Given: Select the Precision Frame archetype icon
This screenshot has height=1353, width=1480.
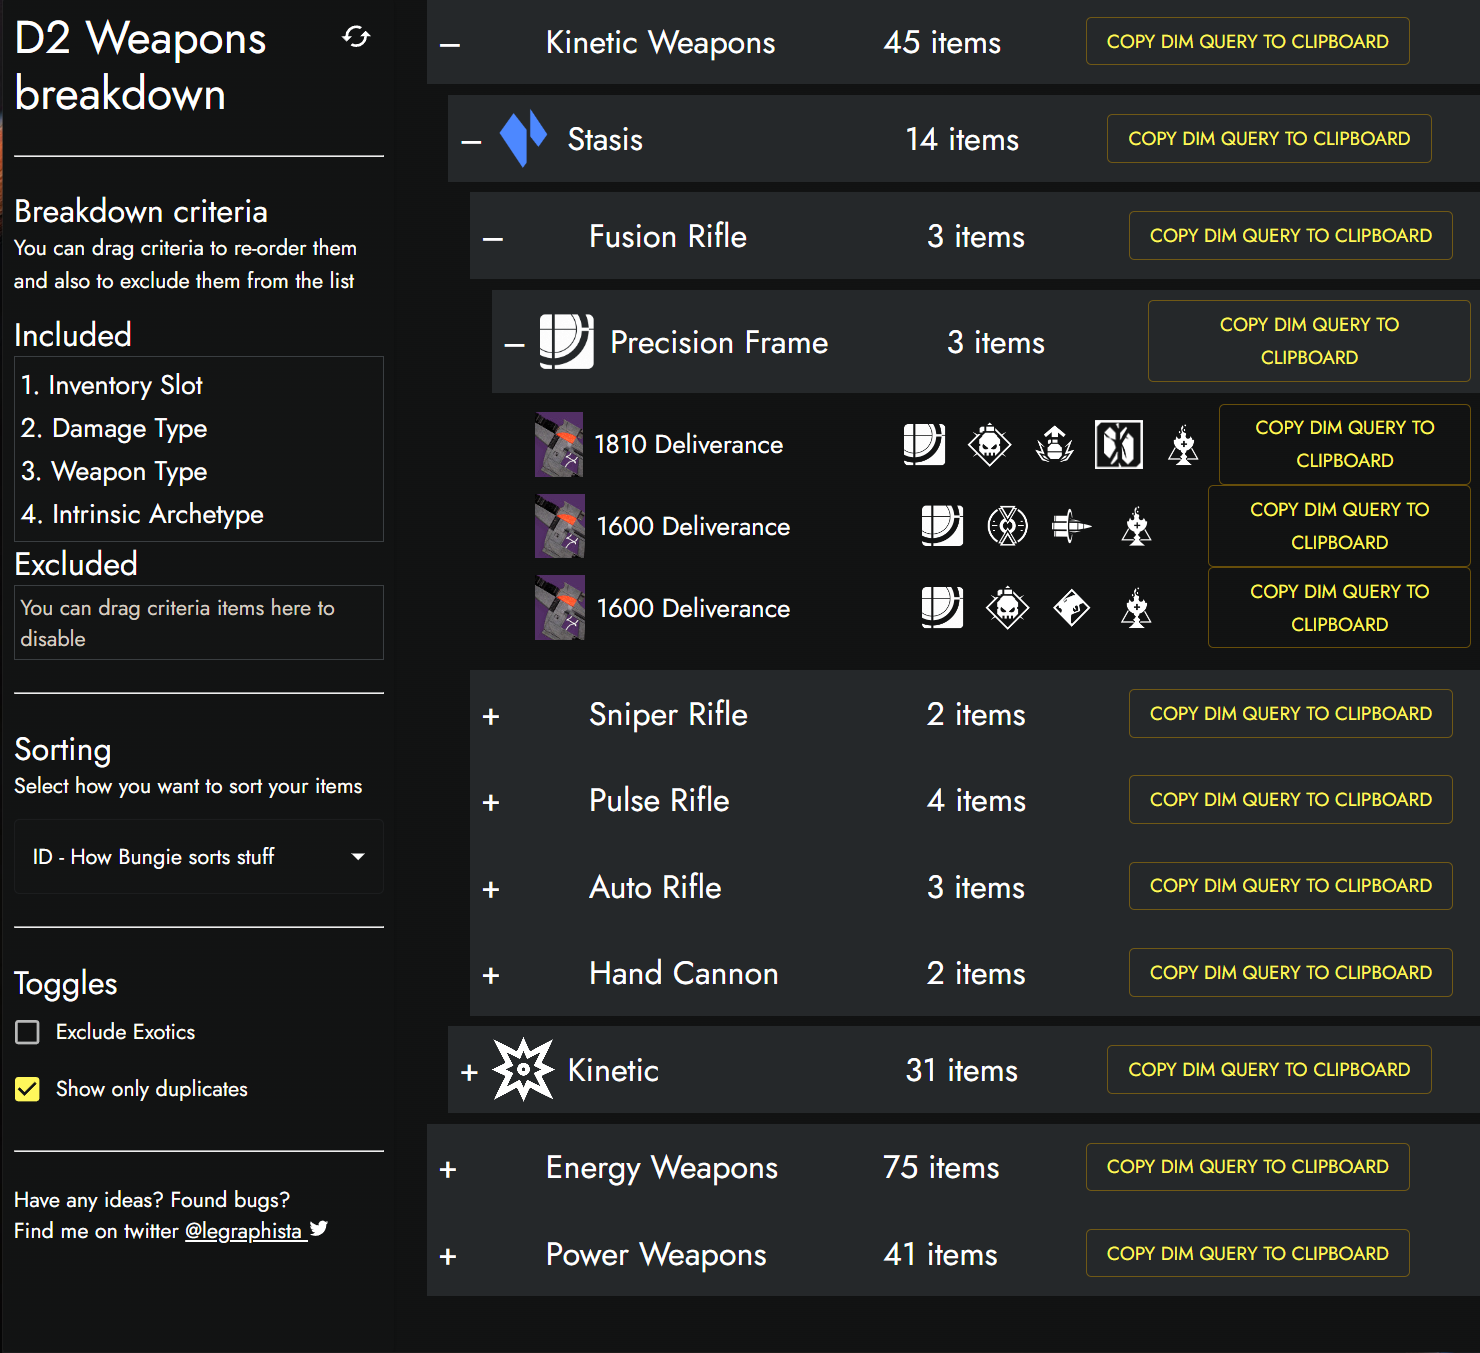Looking at the screenshot, I should tap(567, 342).
